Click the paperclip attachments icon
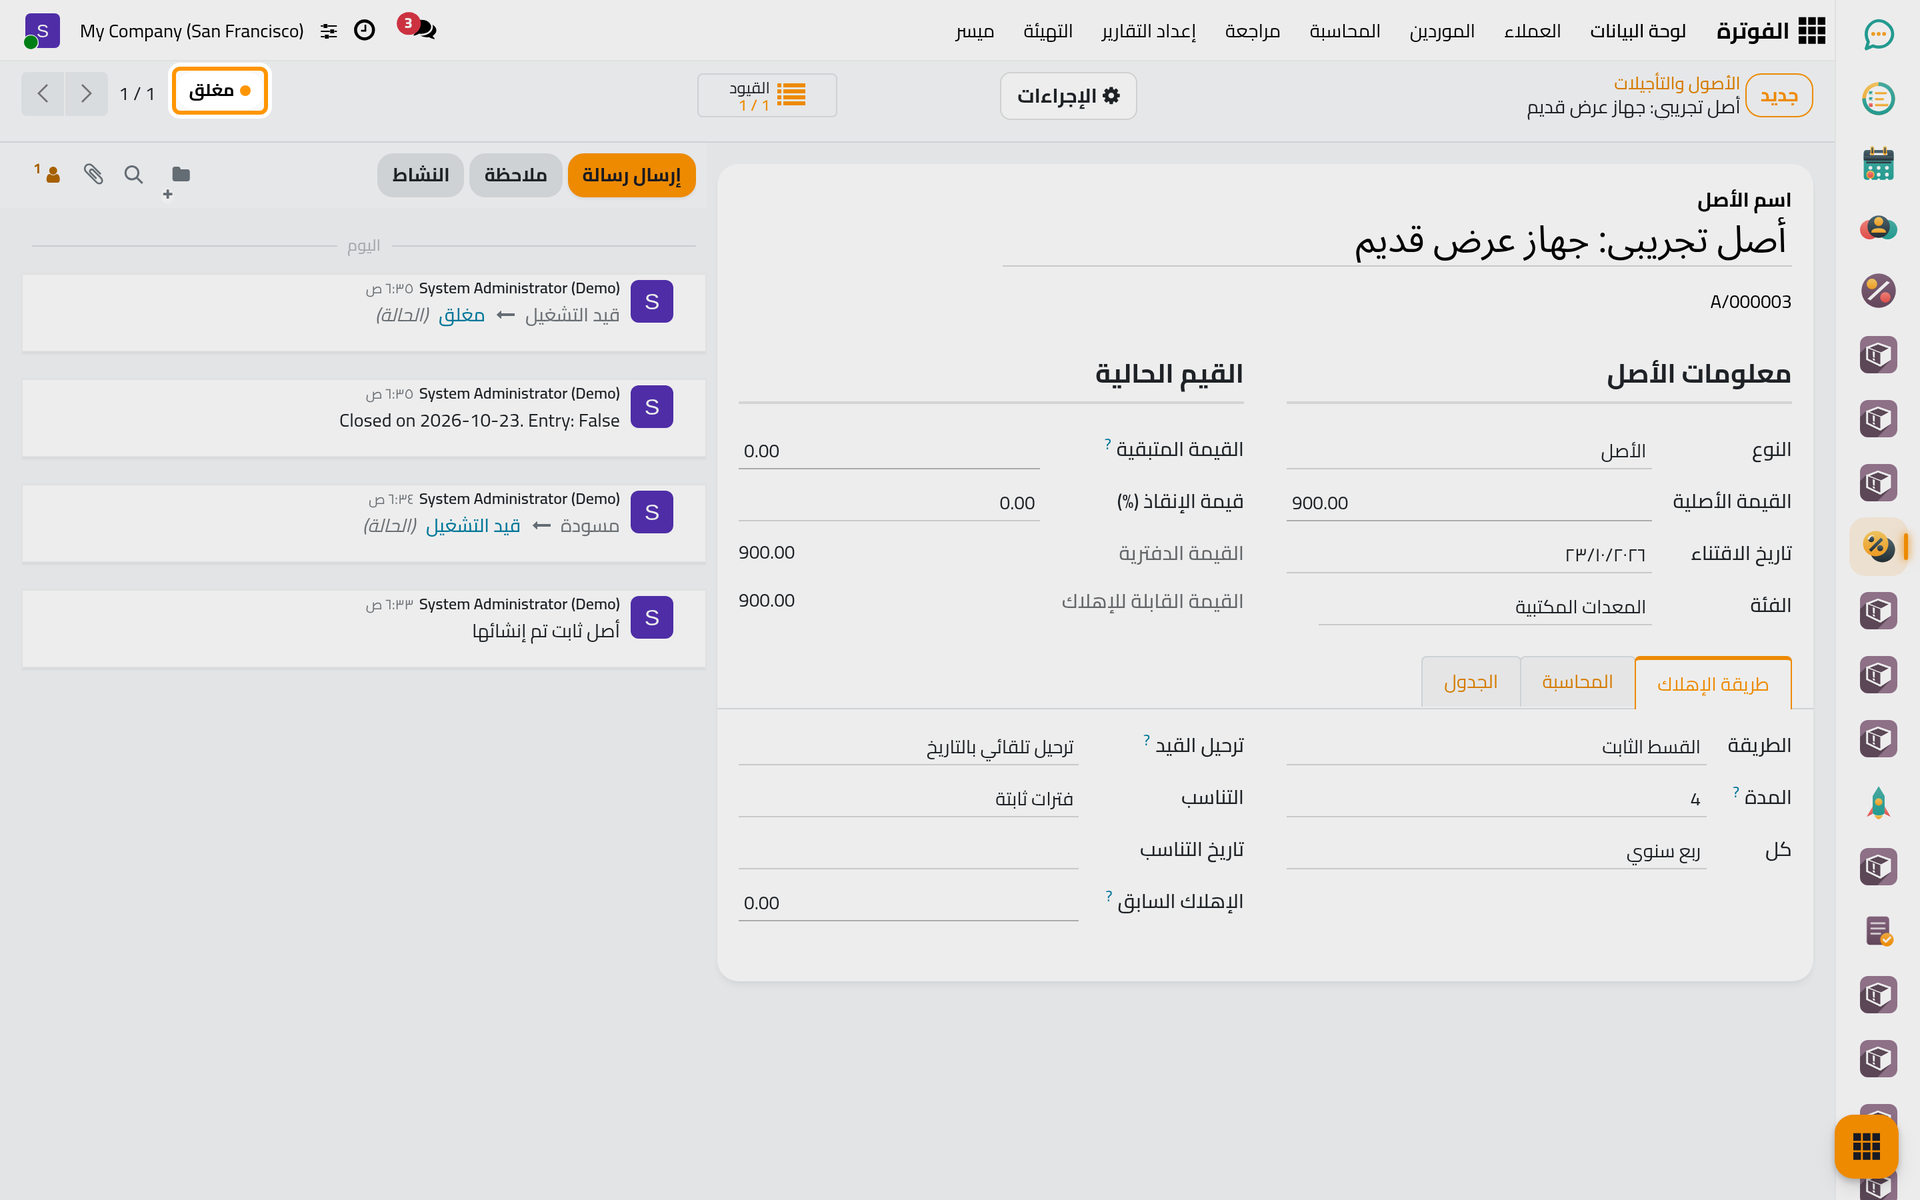Image resolution: width=1920 pixels, height=1200 pixels. pos(93,174)
